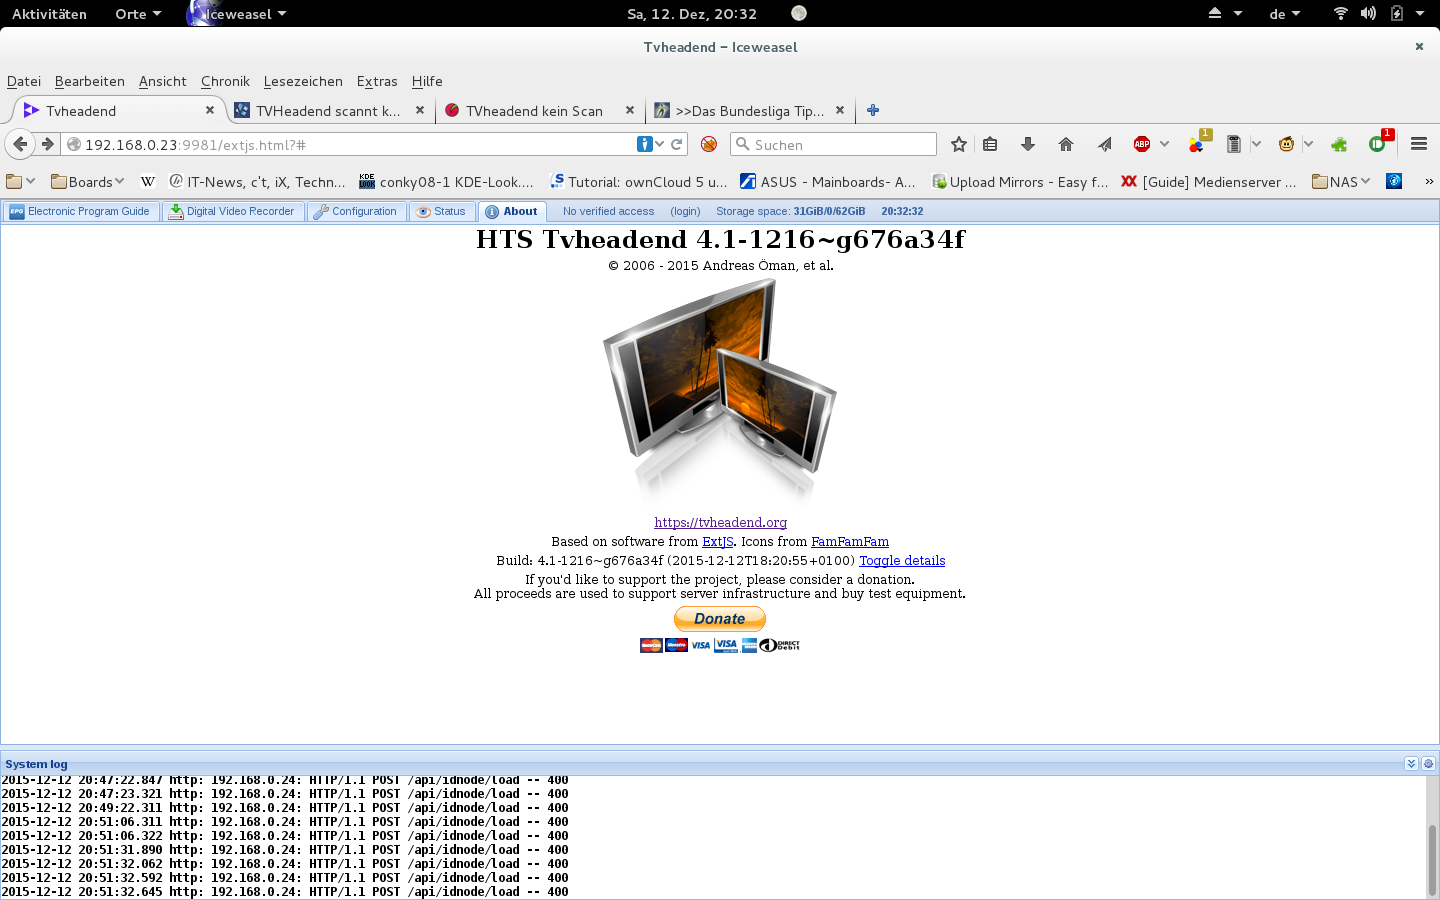The height and width of the screenshot is (900, 1440).
Task: Close the Tvheadend browser tab
Action: pyautogui.click(x=210, y=110)
